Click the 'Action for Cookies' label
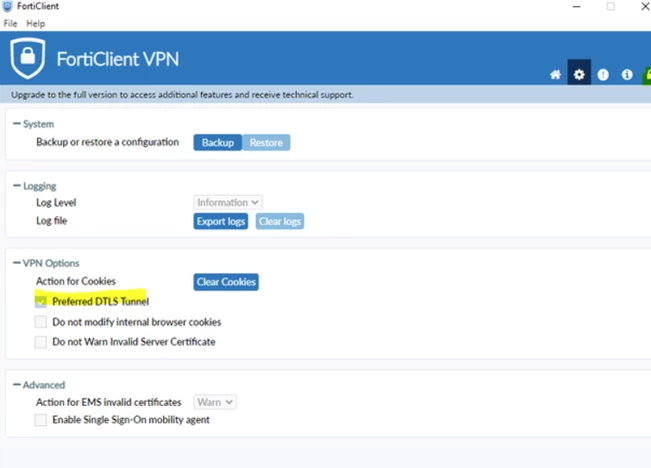Viewport: 651px width, 468px height. [x=76, y=281]
